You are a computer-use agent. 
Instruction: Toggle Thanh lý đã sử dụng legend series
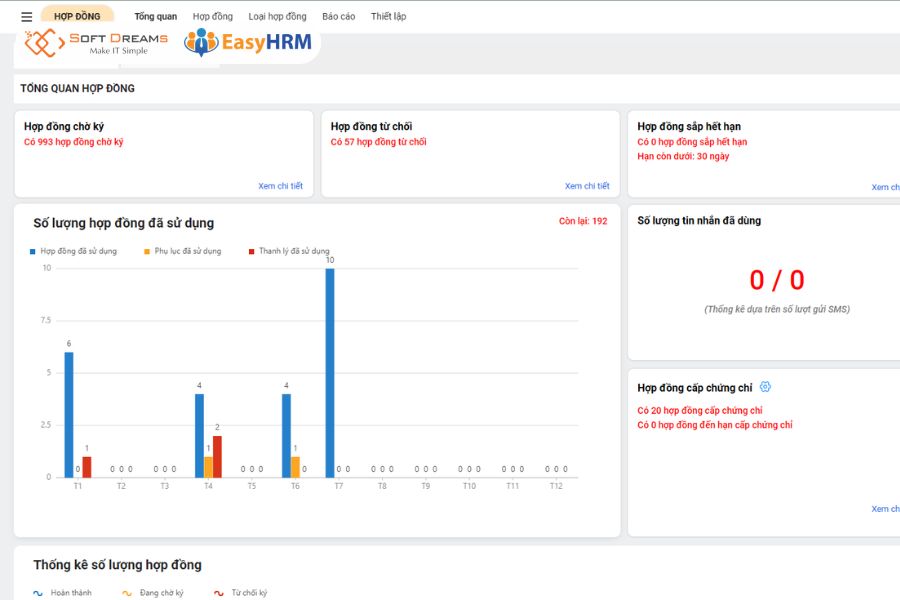coord(289,251)
